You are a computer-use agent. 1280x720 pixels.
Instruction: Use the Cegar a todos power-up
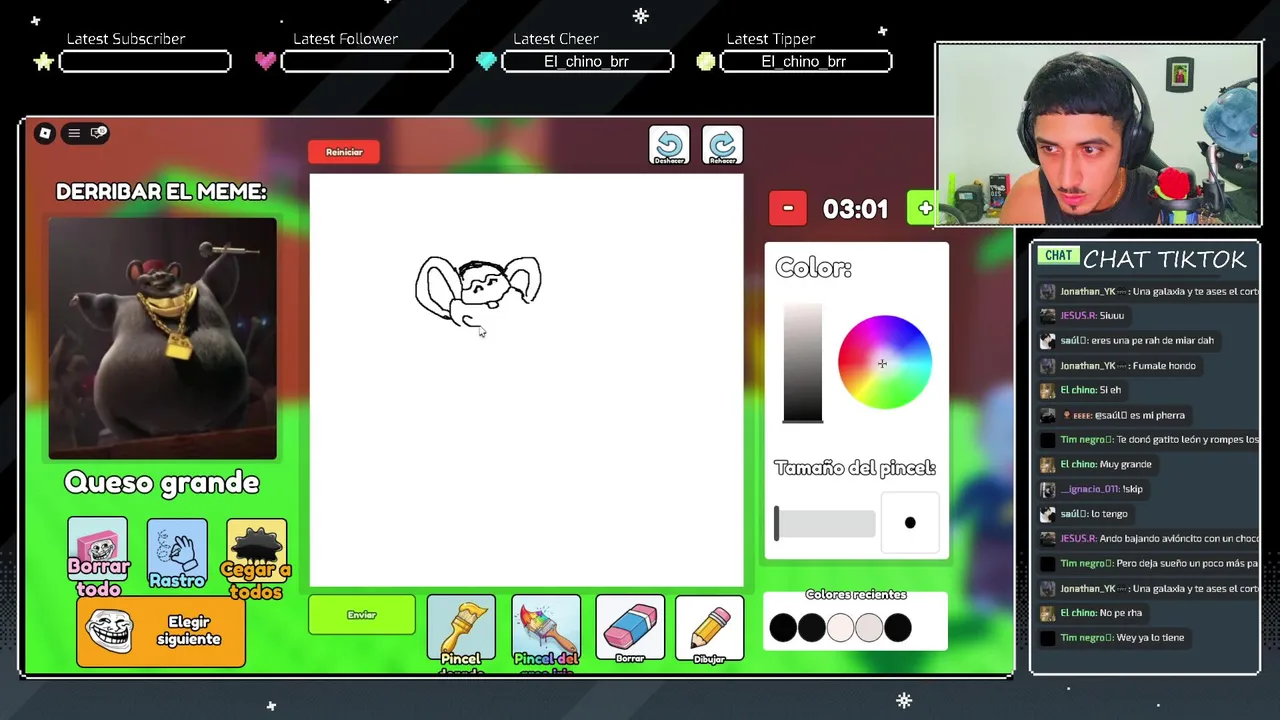pos(256,558)
